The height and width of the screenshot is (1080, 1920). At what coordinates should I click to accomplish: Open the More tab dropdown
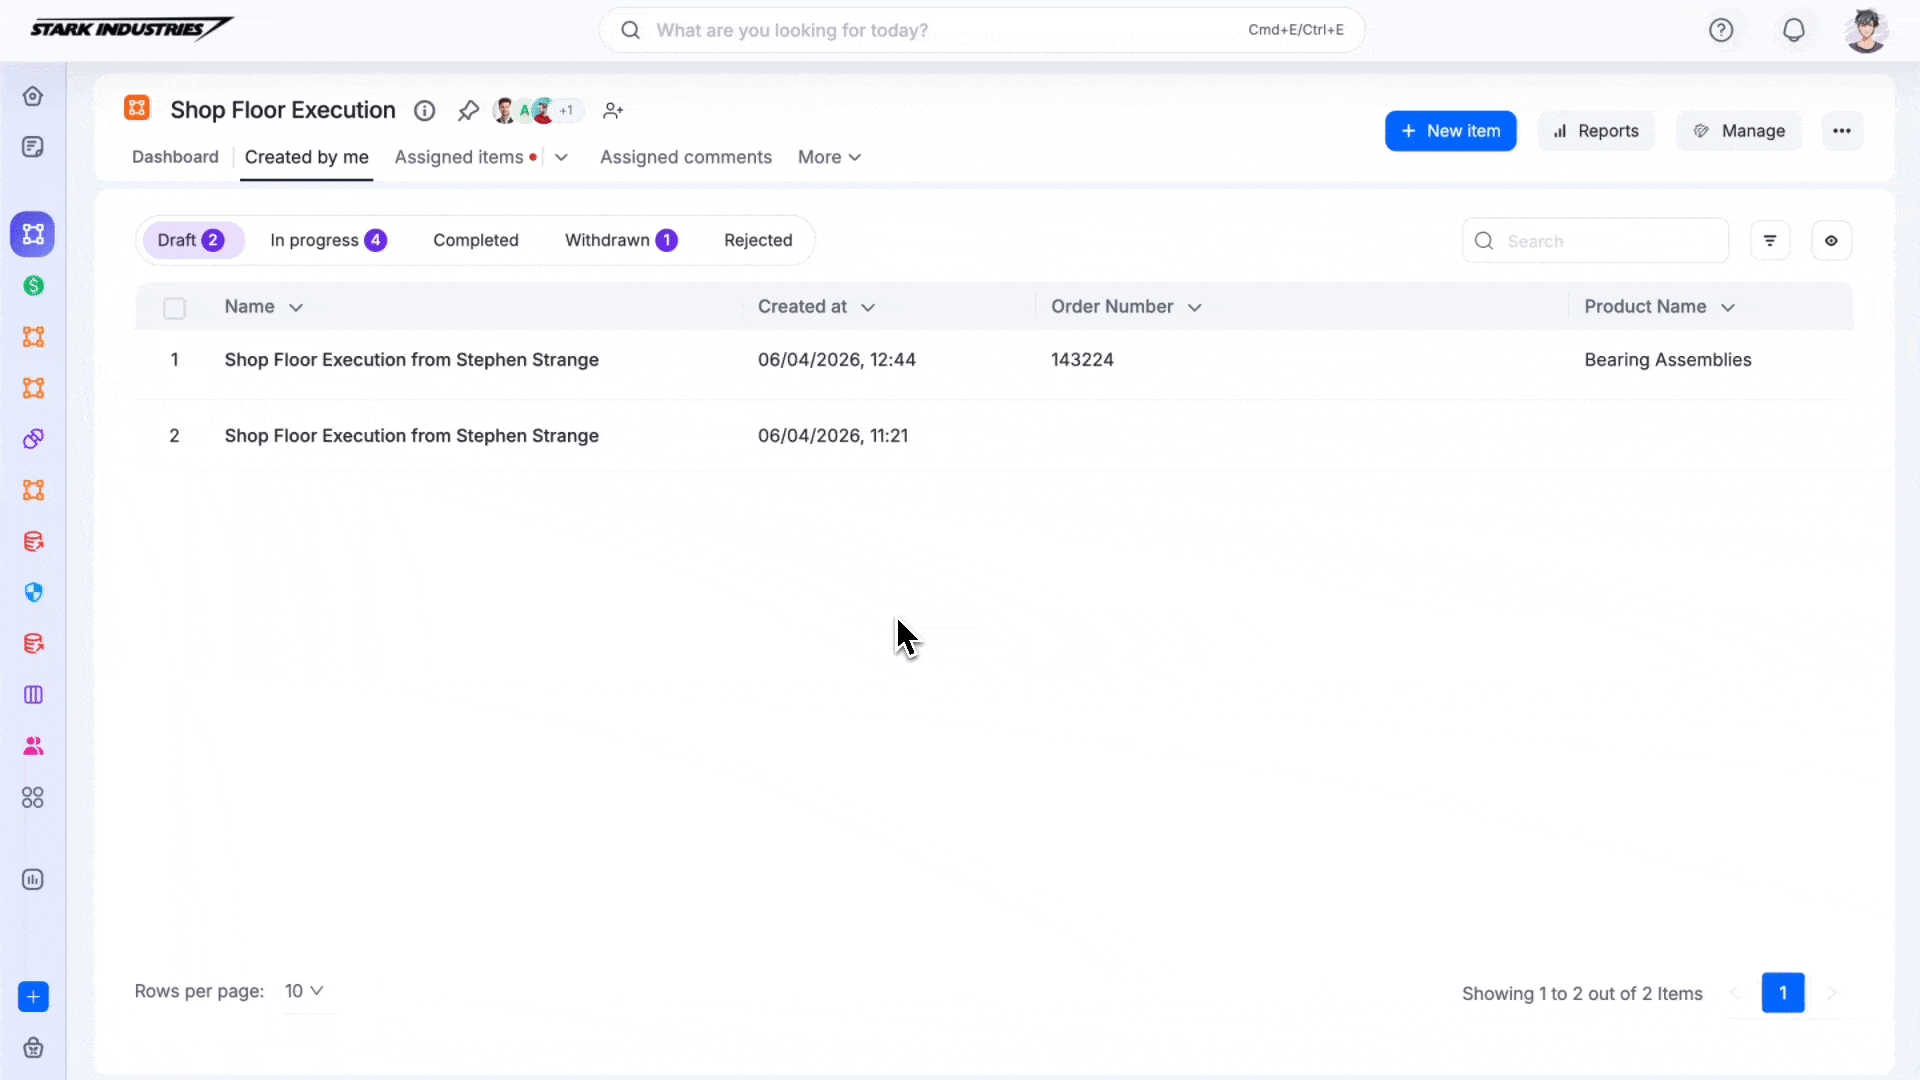tap(829, 157)
